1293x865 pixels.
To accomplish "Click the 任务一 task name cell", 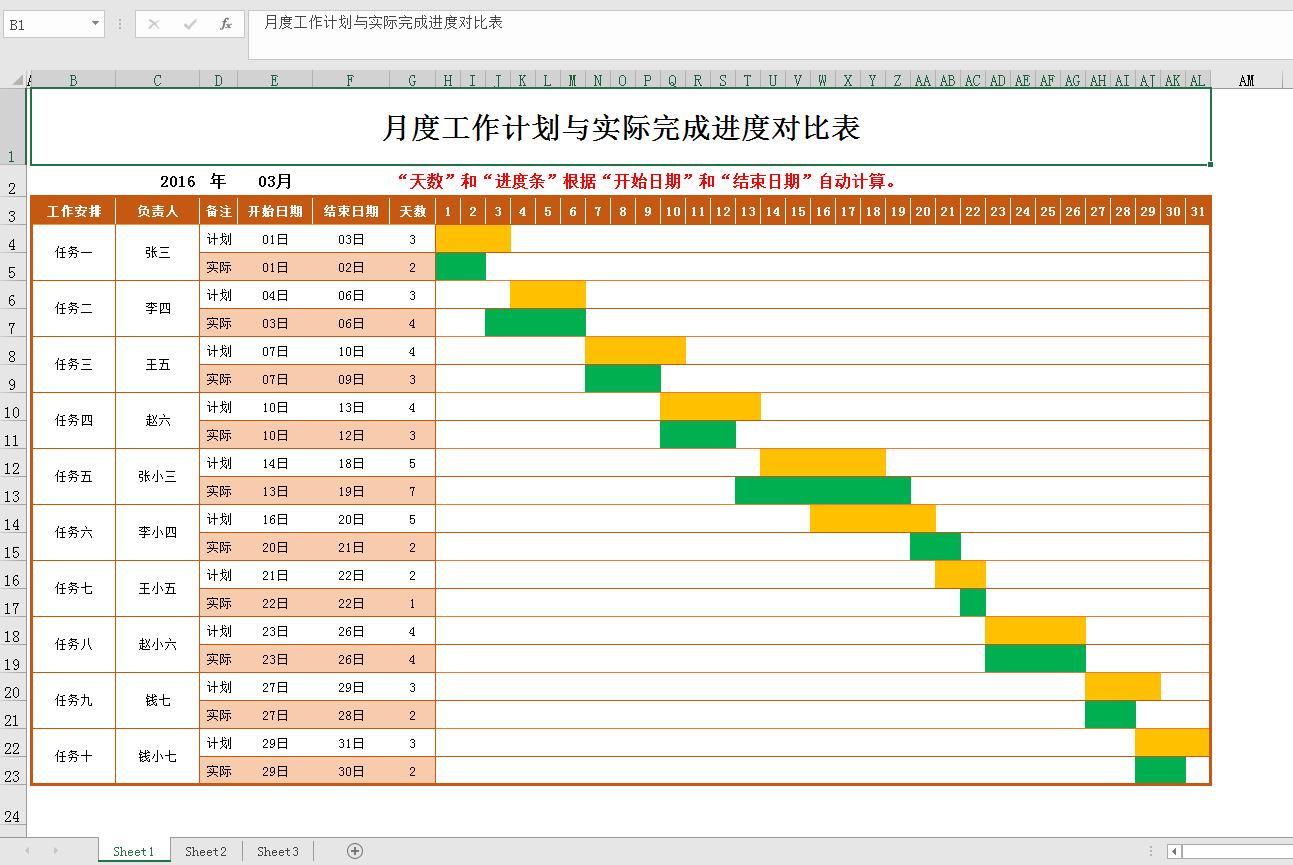I will click(73, 252).
